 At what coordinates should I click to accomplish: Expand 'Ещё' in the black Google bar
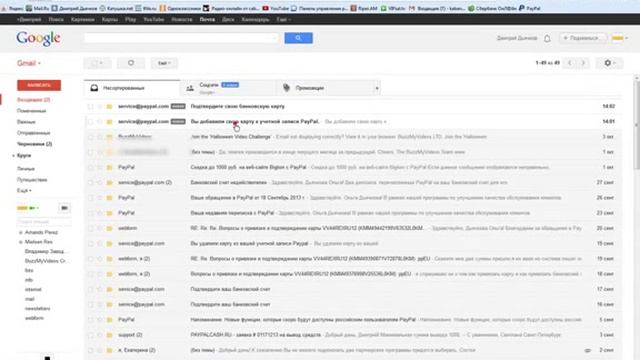[283, 19]
